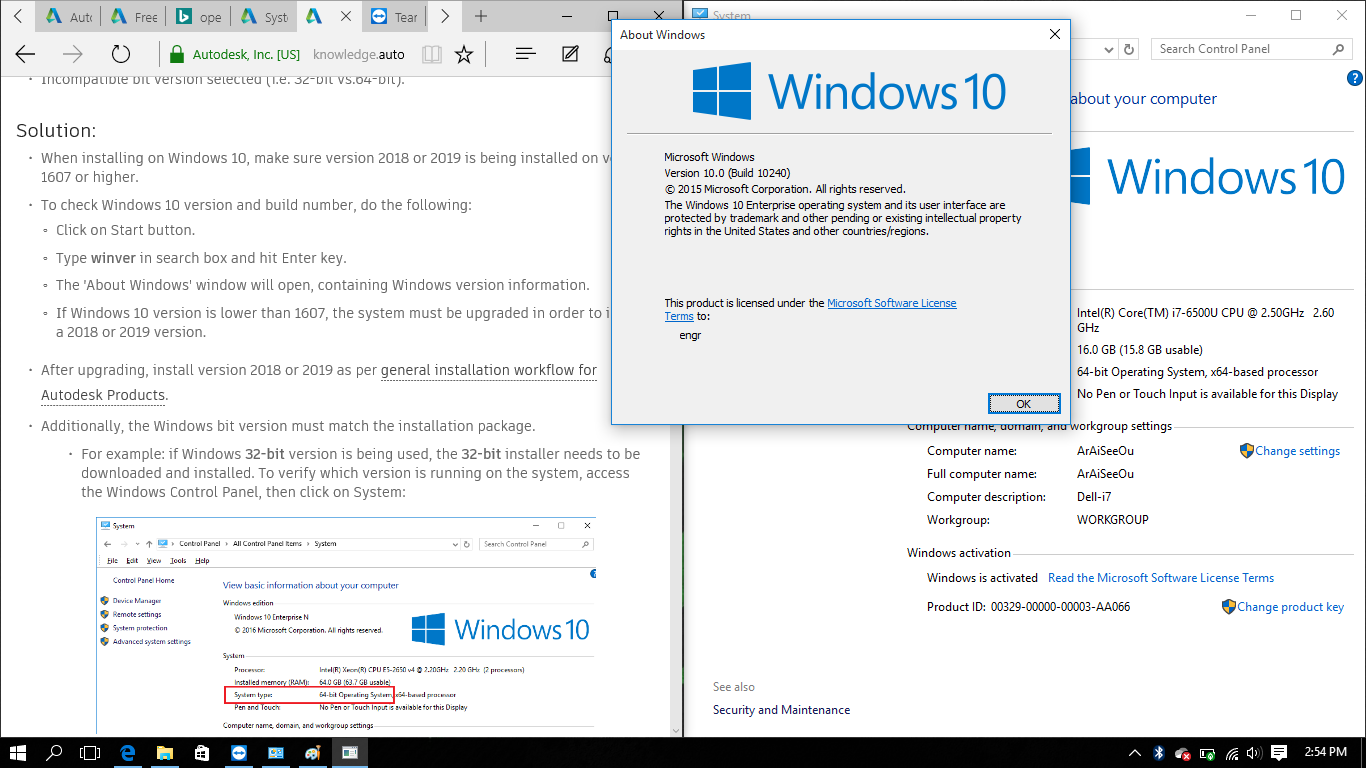Image resolution: width=1366 pixels, height=768 pixels.
Task: Open the Action Center notifications
Action: click(x=1279, y=753)
